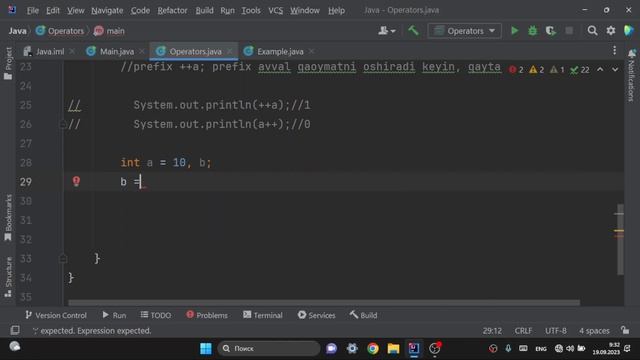Close the Java.iml tab

[x=72, y=51]
